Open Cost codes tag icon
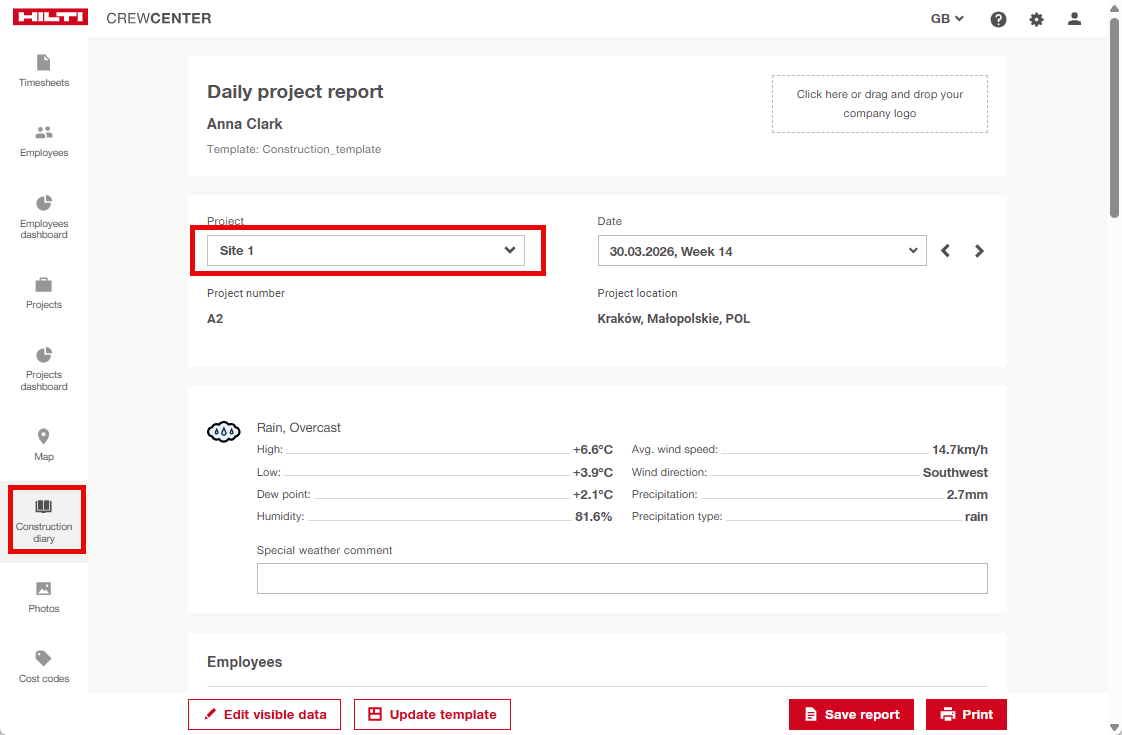Viewport: 1122px width, 735px height. [x=44, y=659]
